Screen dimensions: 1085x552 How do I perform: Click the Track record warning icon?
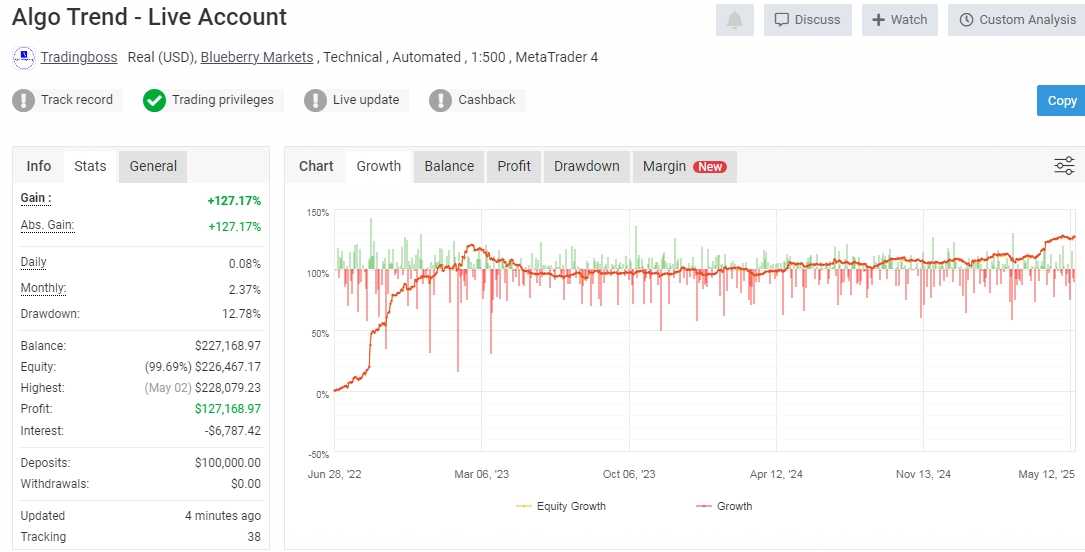tap(24, 100)
